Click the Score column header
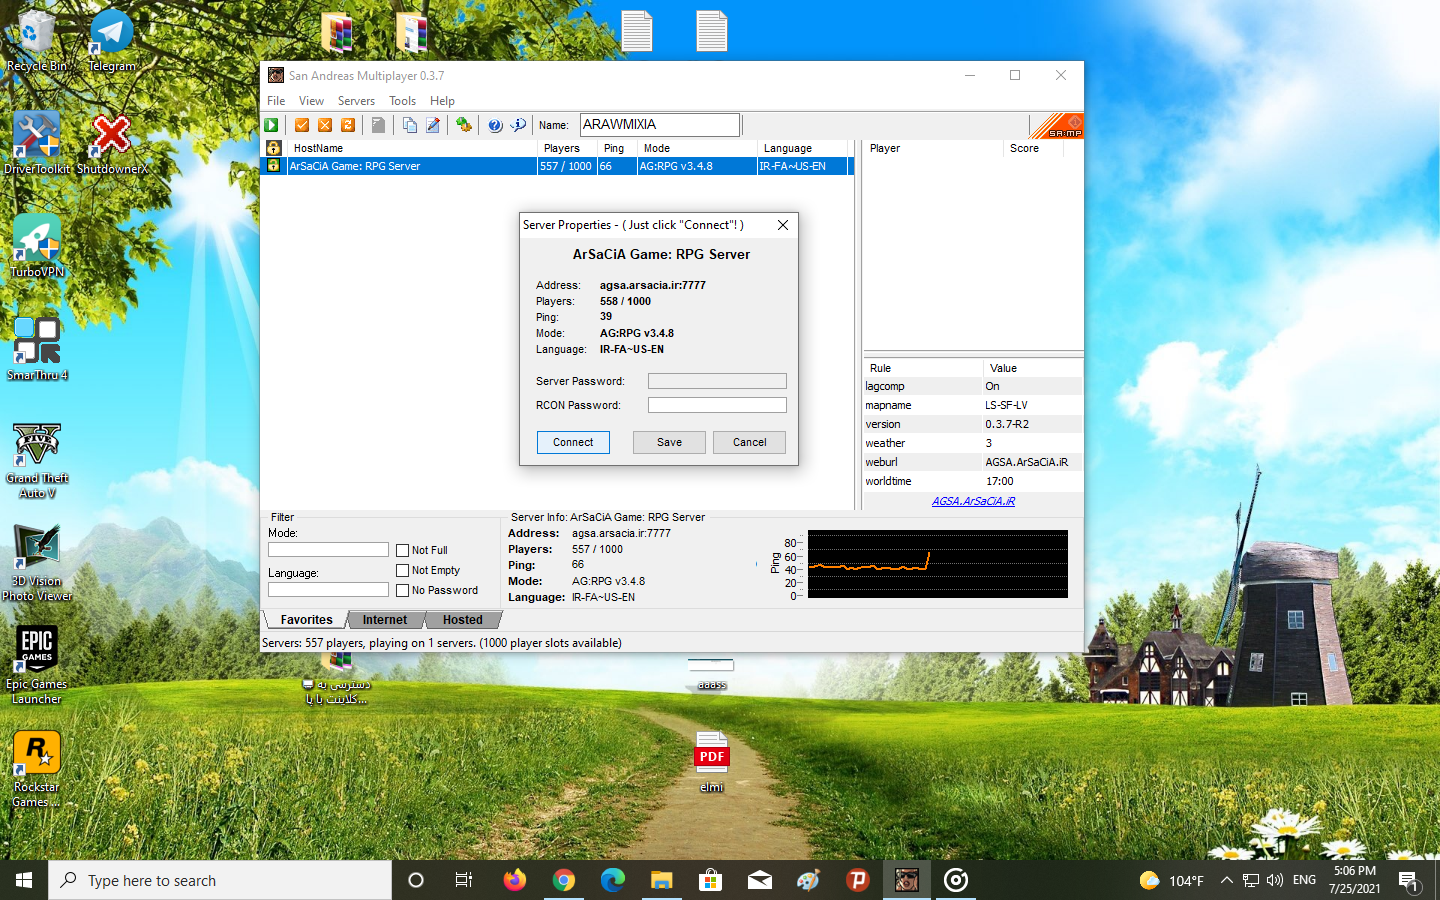 coord(1033,148)
